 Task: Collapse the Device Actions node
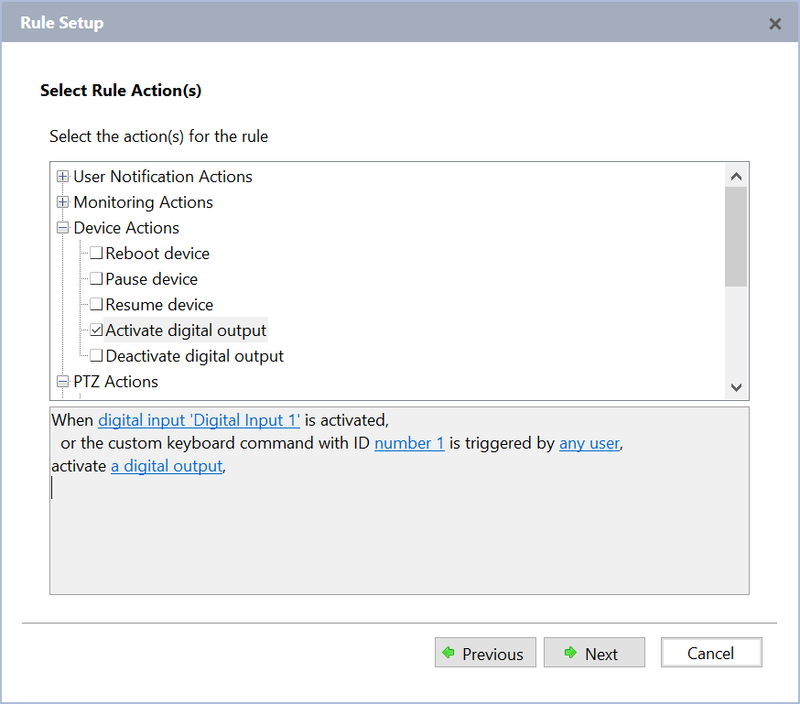coord(64,228)
